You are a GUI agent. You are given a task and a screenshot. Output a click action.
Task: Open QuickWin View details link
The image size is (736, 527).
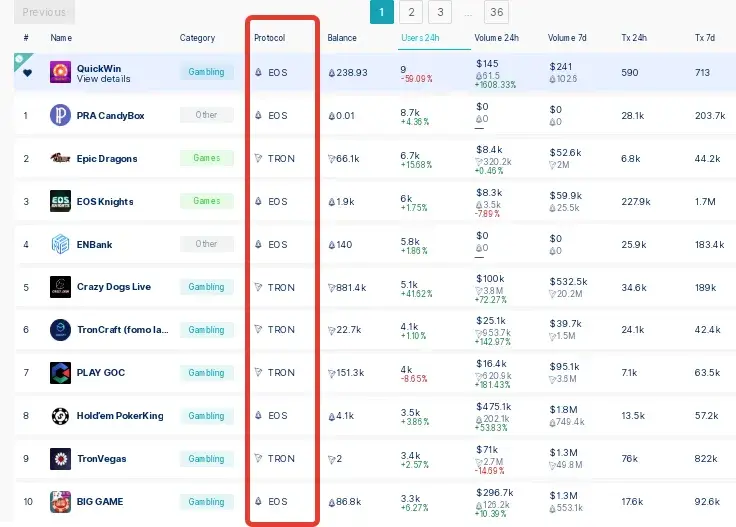103,79
